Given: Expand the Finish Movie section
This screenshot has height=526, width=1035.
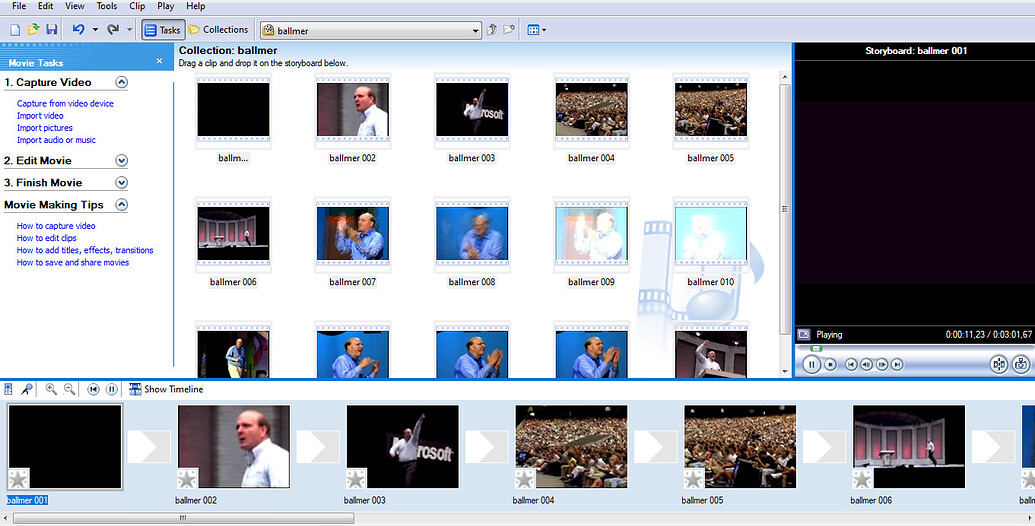Looking at the screenshot, I should coord(121,183).
